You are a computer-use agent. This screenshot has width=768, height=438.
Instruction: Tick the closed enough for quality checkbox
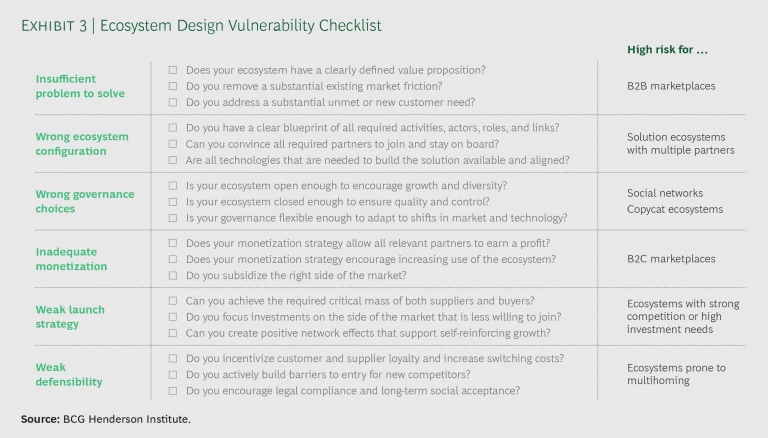[173, 202]
